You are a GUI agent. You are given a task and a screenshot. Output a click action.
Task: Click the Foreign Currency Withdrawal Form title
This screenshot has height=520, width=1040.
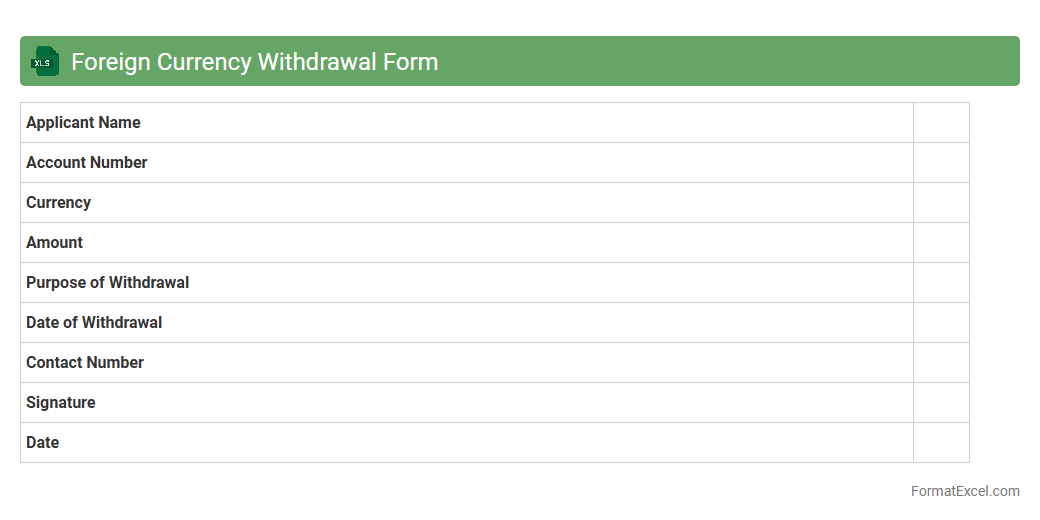[x=254, y=62]
